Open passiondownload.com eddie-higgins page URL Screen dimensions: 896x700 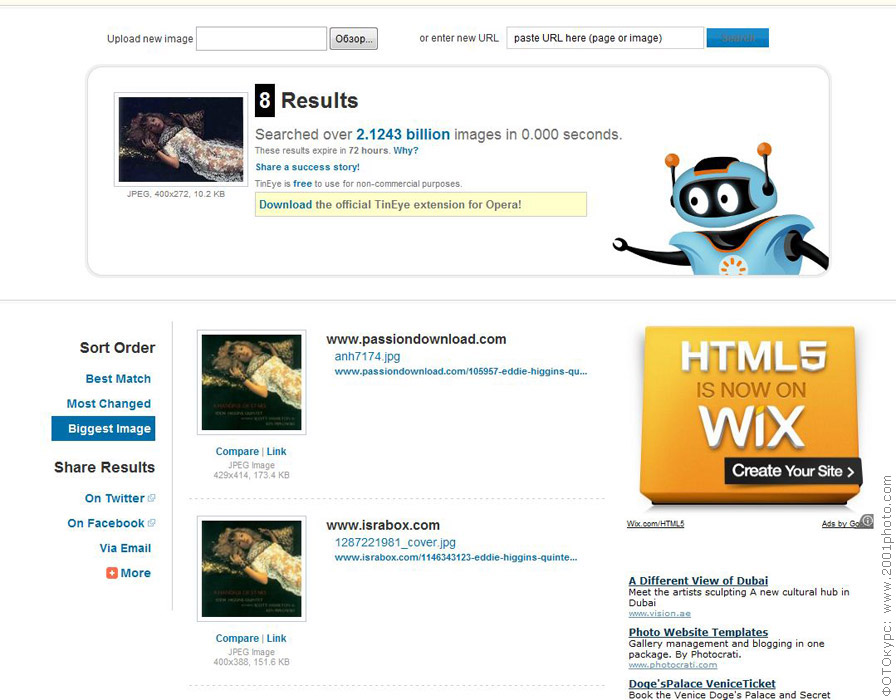point(461,371)
